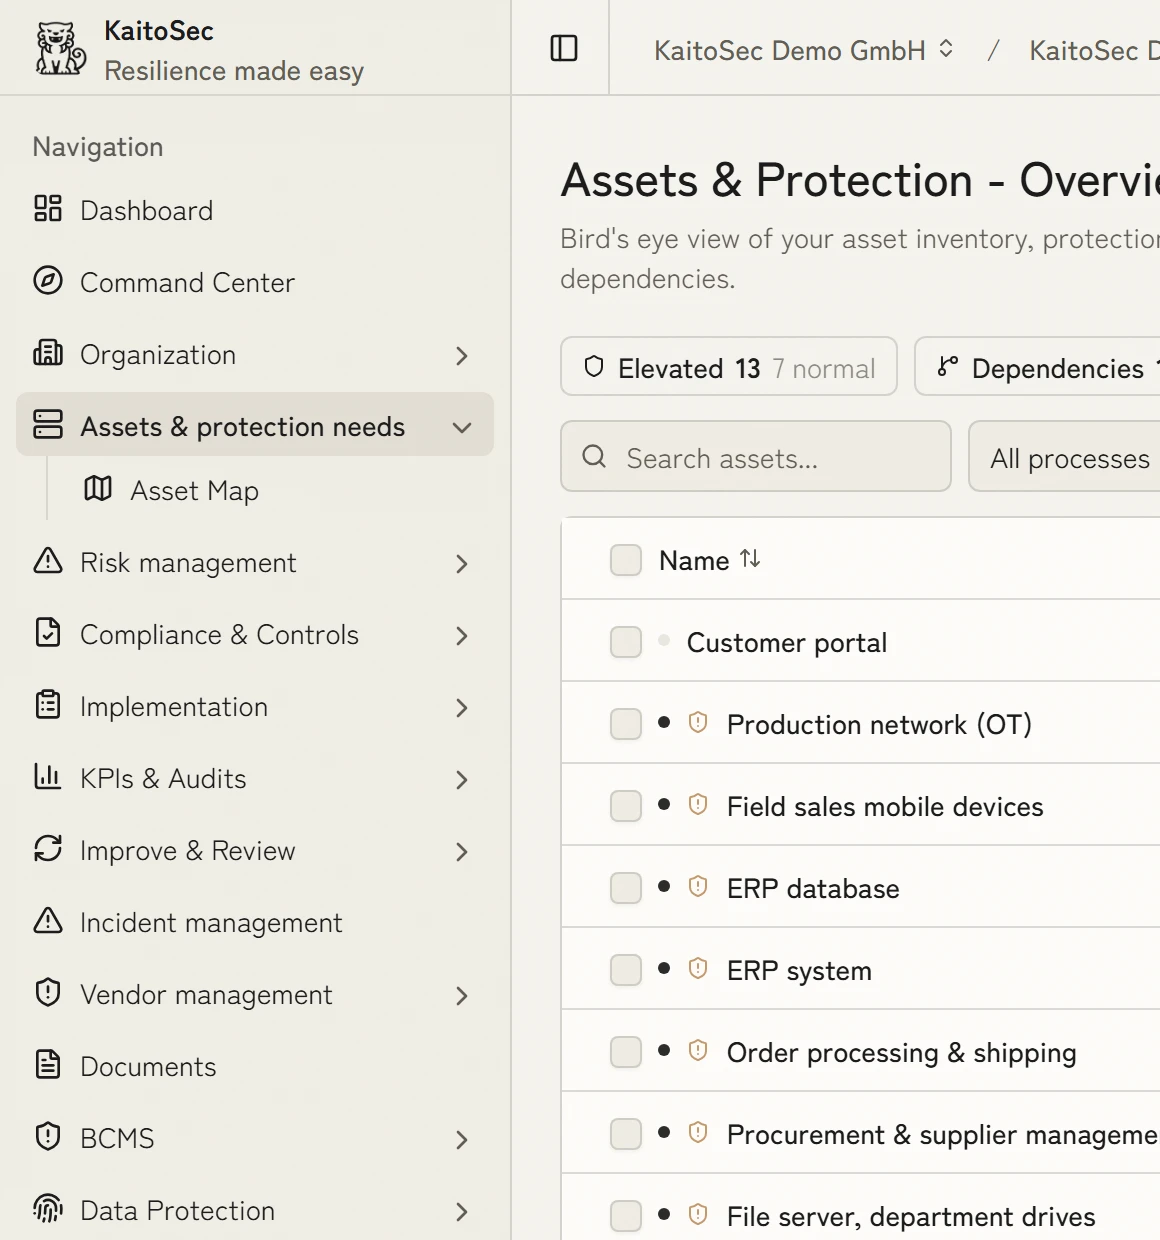Screen dimensions: 1160x1240
Task: Go to Command Center
Action: pyautogui.click(x=255, y=282)
